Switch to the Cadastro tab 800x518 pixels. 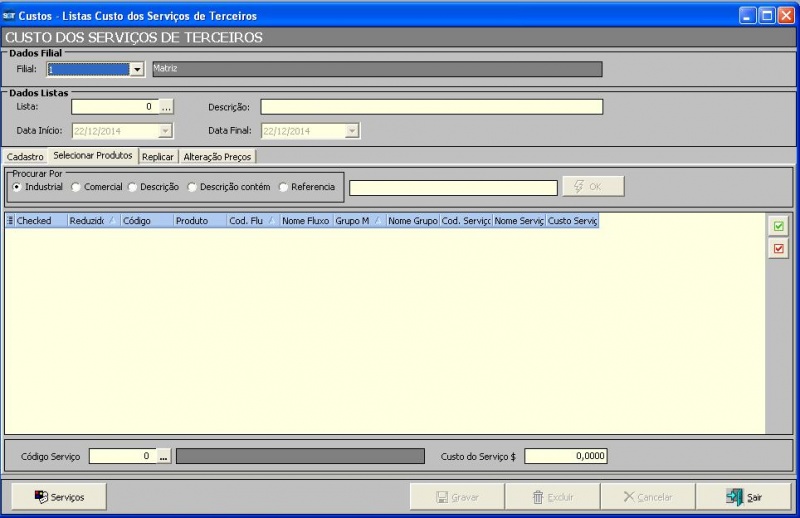coord(25,157)
